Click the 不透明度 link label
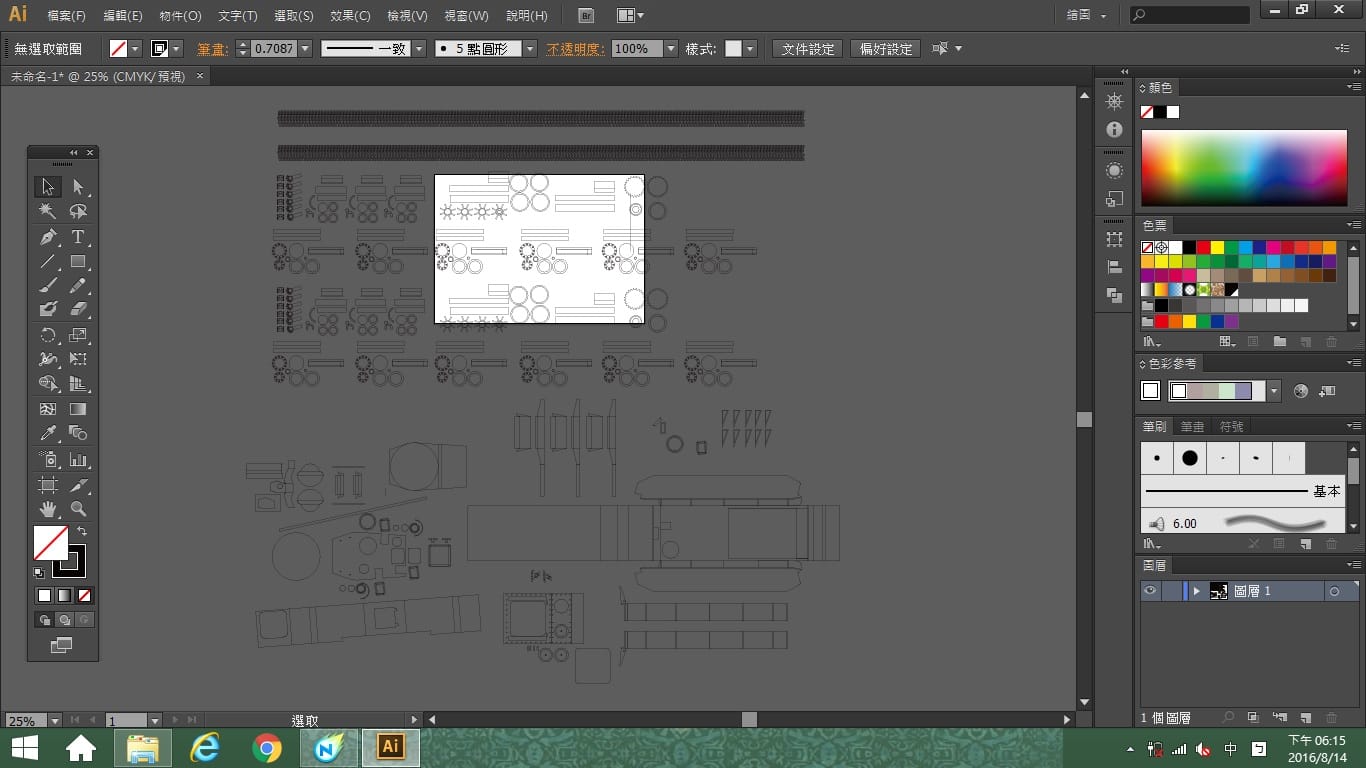The image size is (1366, 768). pyautogui.click(x=575, y=48)
